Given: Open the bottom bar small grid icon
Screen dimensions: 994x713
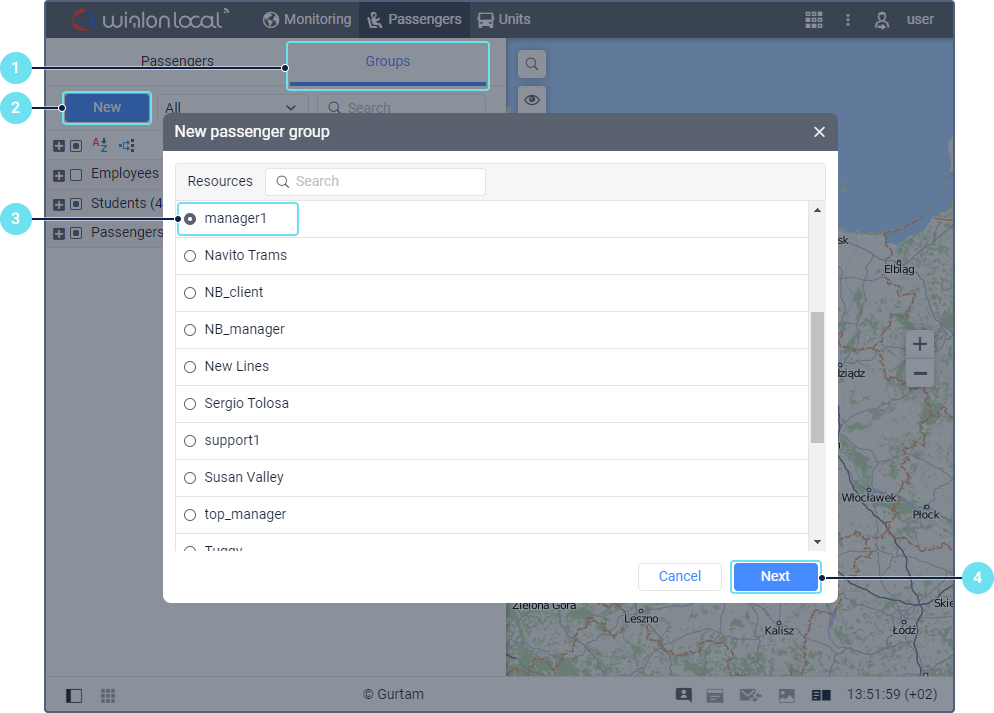Looking at the screenshot, I should coord(108,695).
